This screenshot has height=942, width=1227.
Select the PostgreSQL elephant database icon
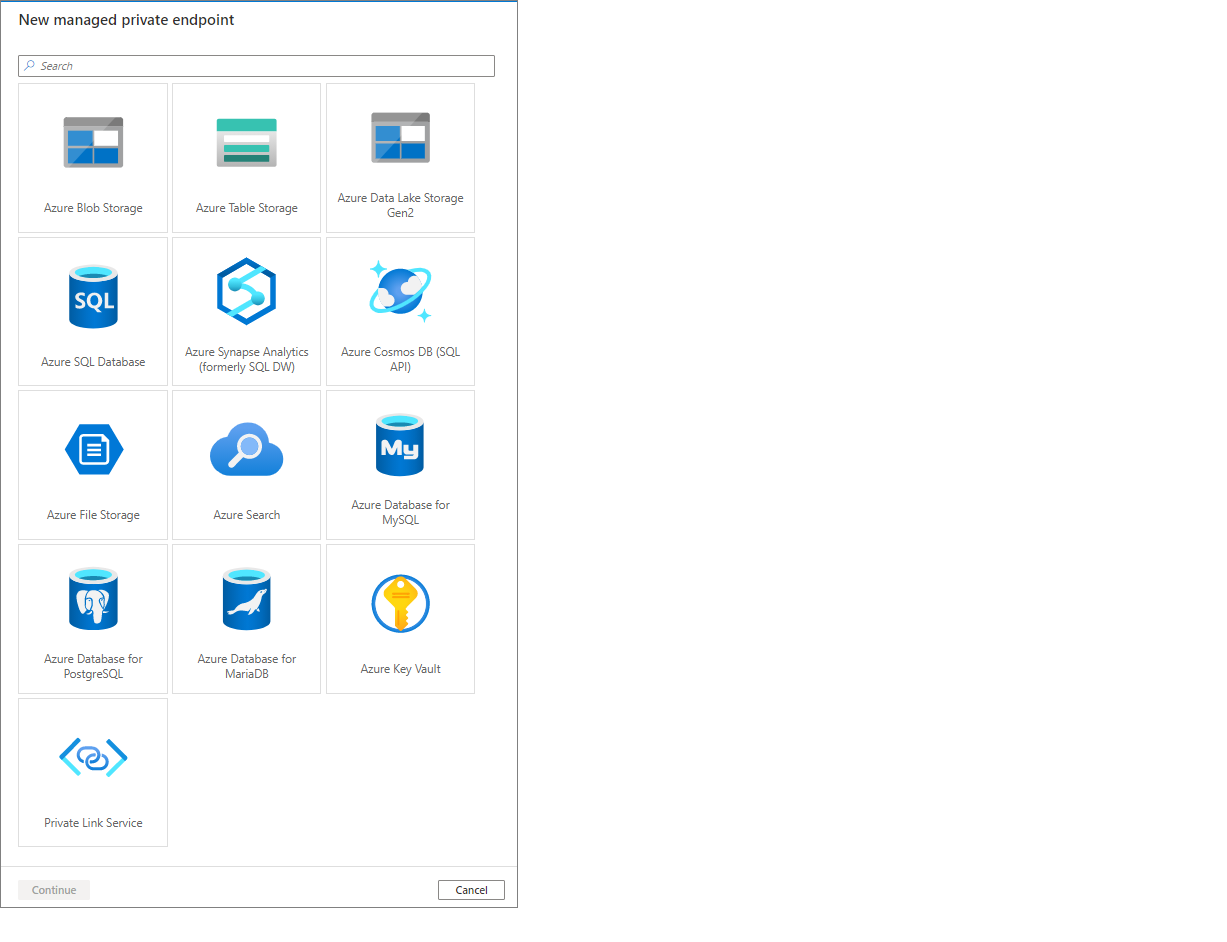(x=93, y=598)
